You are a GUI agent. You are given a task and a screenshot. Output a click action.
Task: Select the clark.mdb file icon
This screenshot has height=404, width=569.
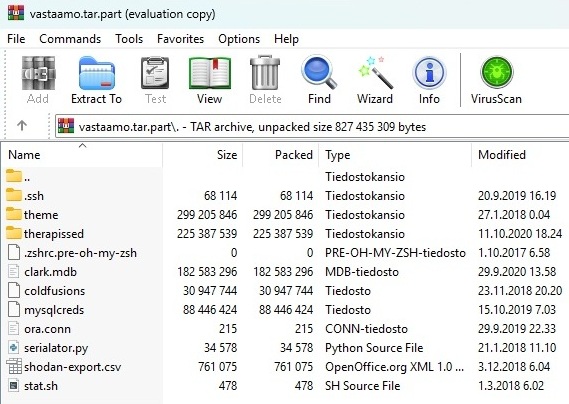click(x=14, y=272)
